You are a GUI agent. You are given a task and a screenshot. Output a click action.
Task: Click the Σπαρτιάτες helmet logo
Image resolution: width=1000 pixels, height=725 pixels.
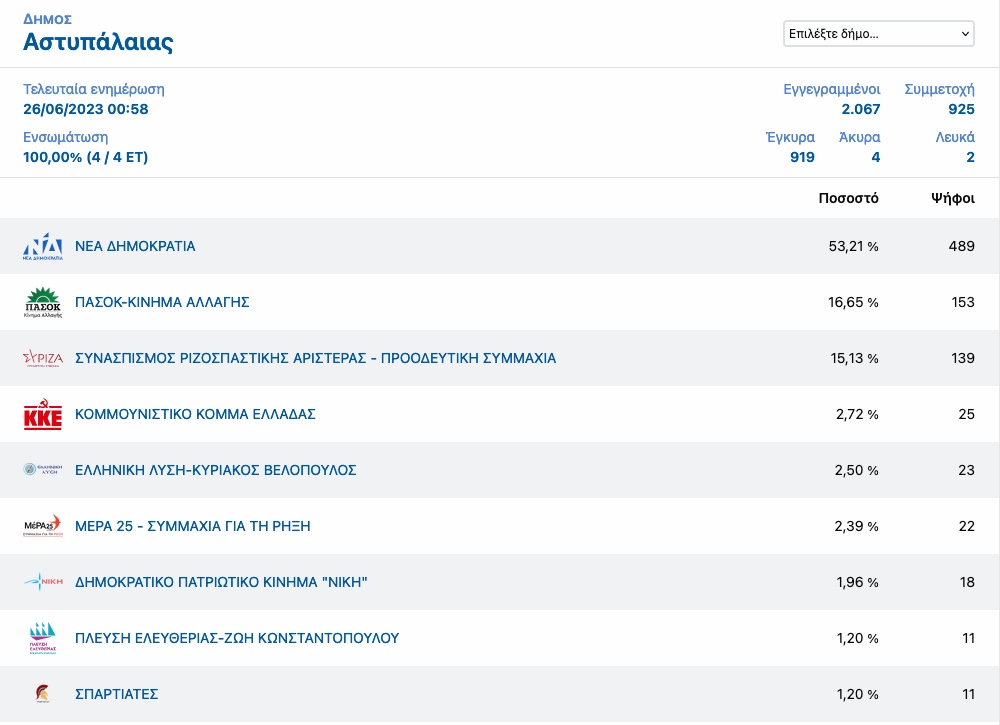[43, 694]
